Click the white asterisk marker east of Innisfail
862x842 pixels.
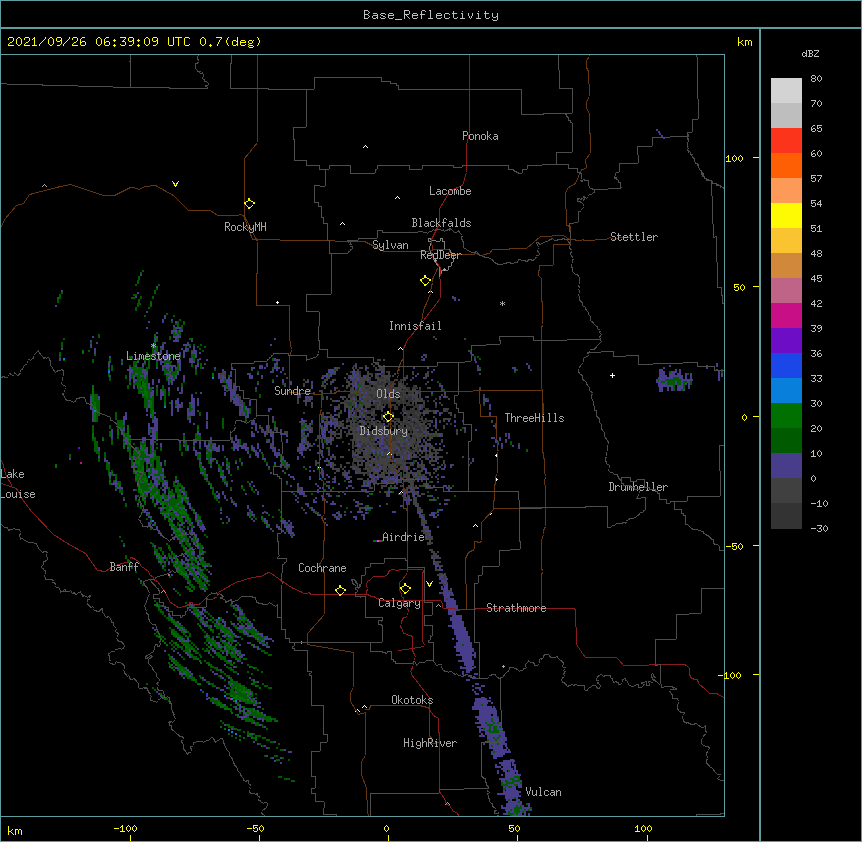[x=502, y=303]
